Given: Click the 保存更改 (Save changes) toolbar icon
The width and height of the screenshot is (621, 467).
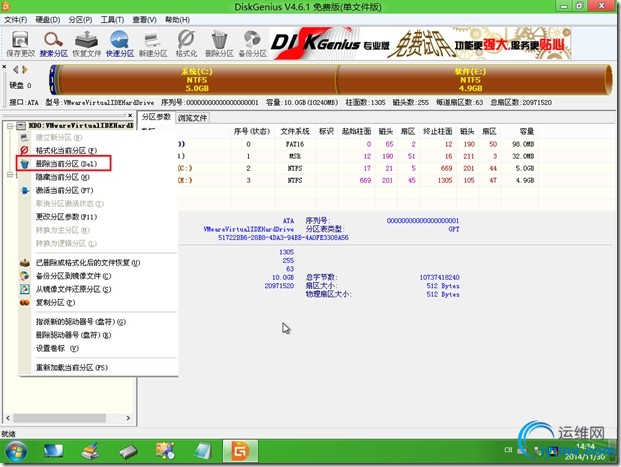Looking at the screenshot, I should click(x=20, y=44).
